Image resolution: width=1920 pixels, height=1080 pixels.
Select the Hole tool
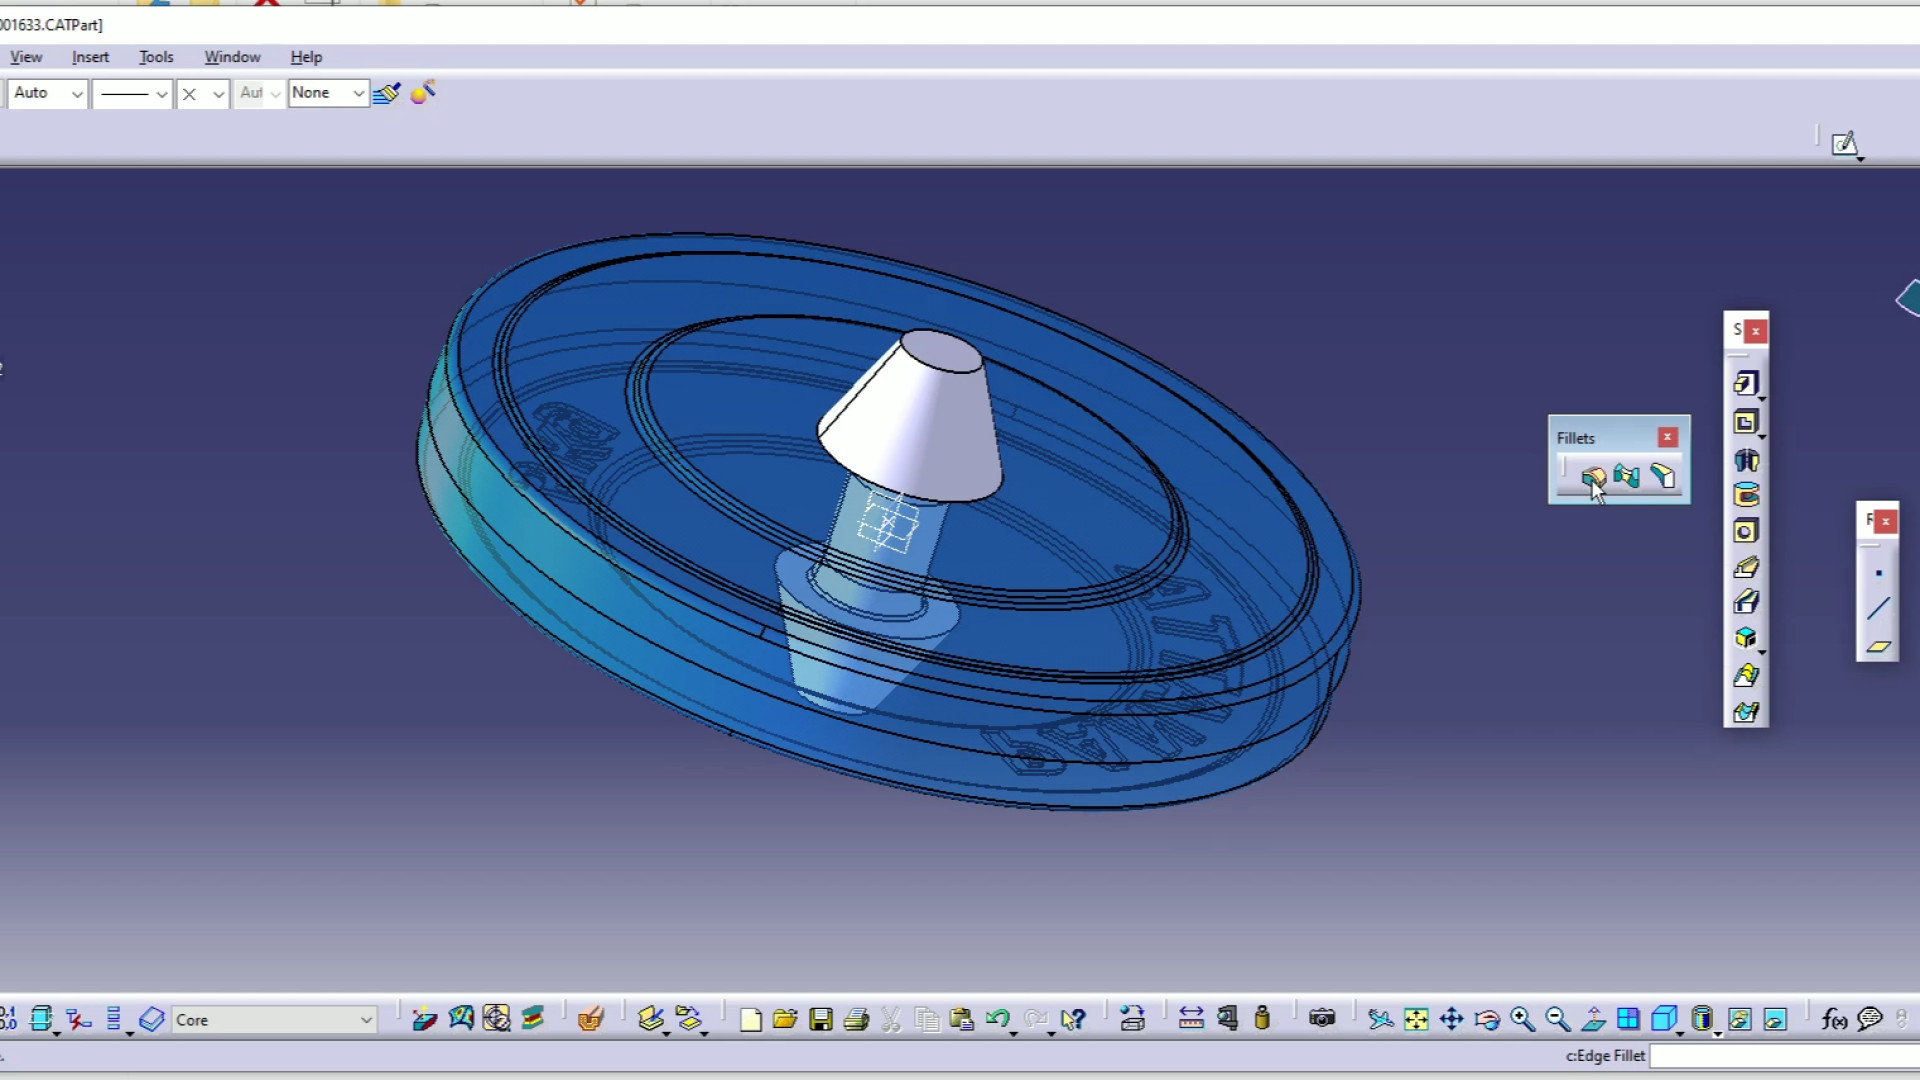click(x=1746, y=532)
